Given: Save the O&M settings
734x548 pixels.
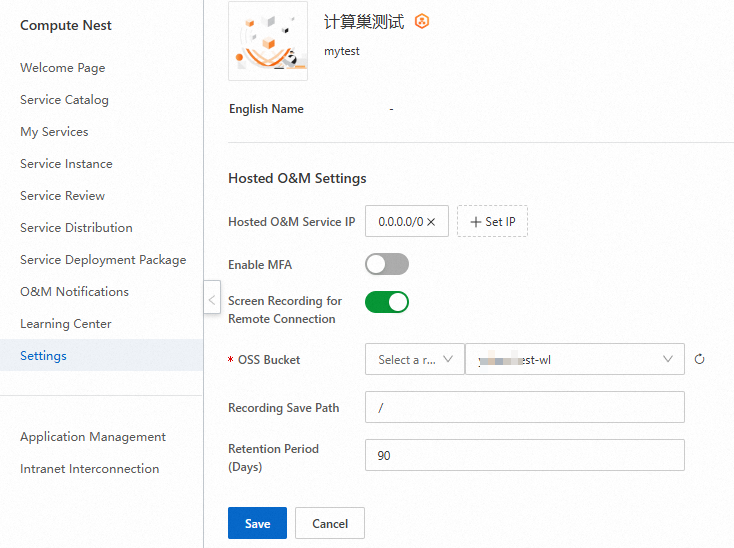Looking at the screenshot, I should coord(257,523).
